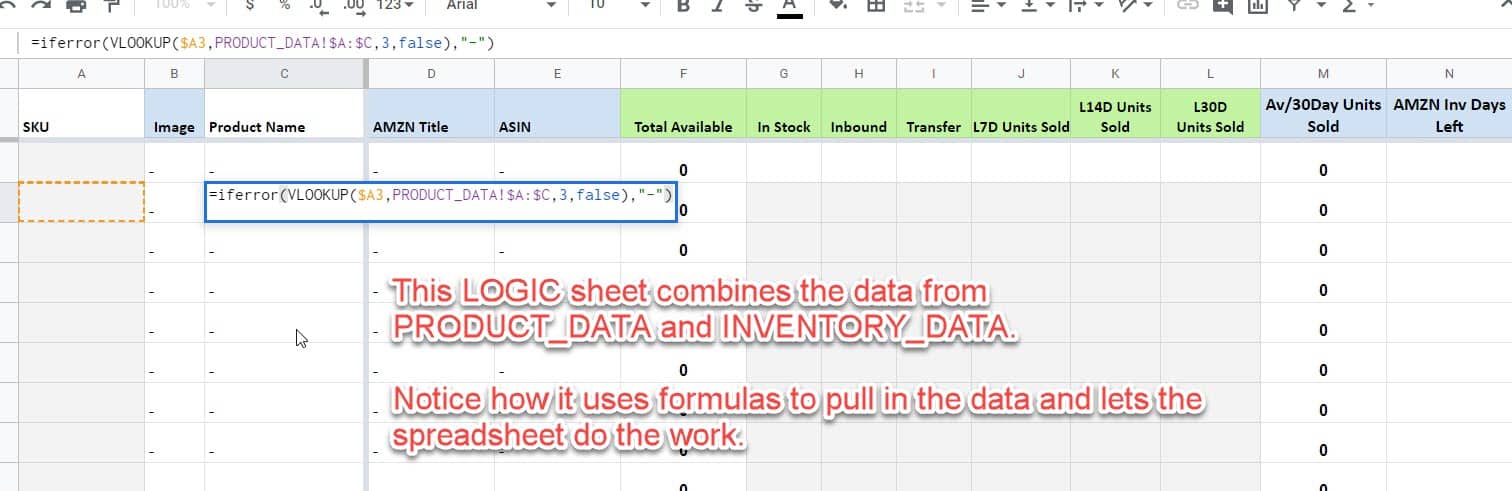Open the text color picker

point(789,6)
